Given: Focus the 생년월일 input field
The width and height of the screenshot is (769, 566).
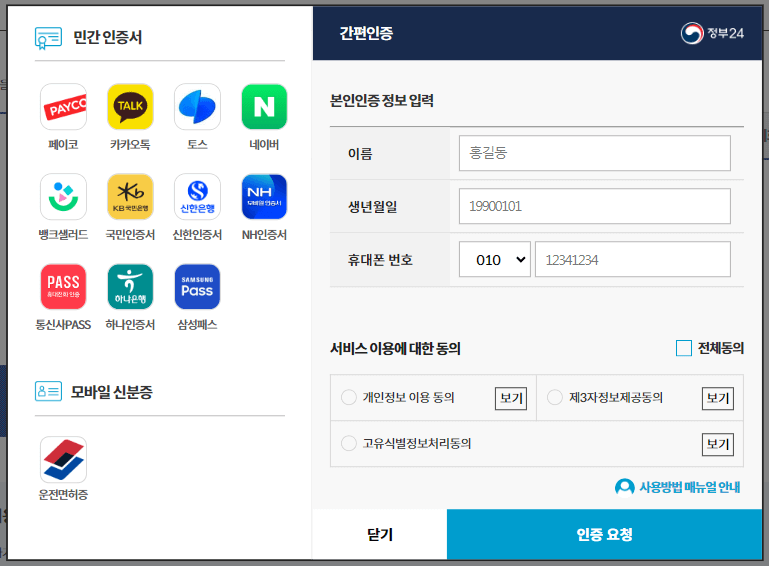Looking at the screenshot, I should pyautogui.click(x=594, y=206).
